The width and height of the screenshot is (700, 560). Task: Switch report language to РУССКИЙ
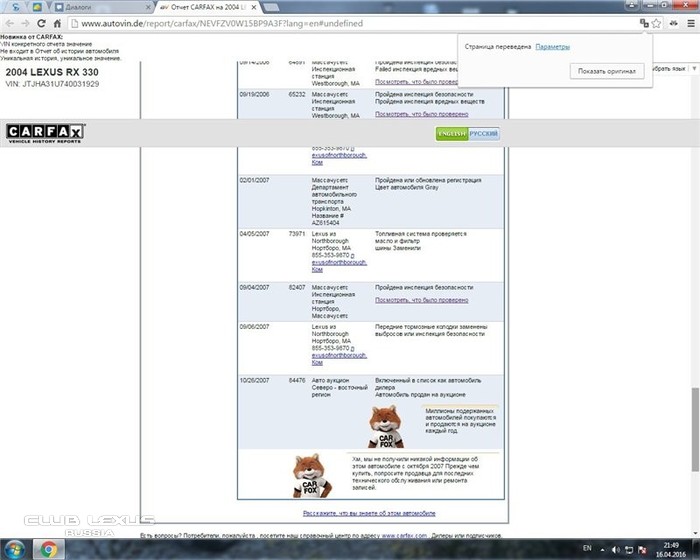pos(484,134)
